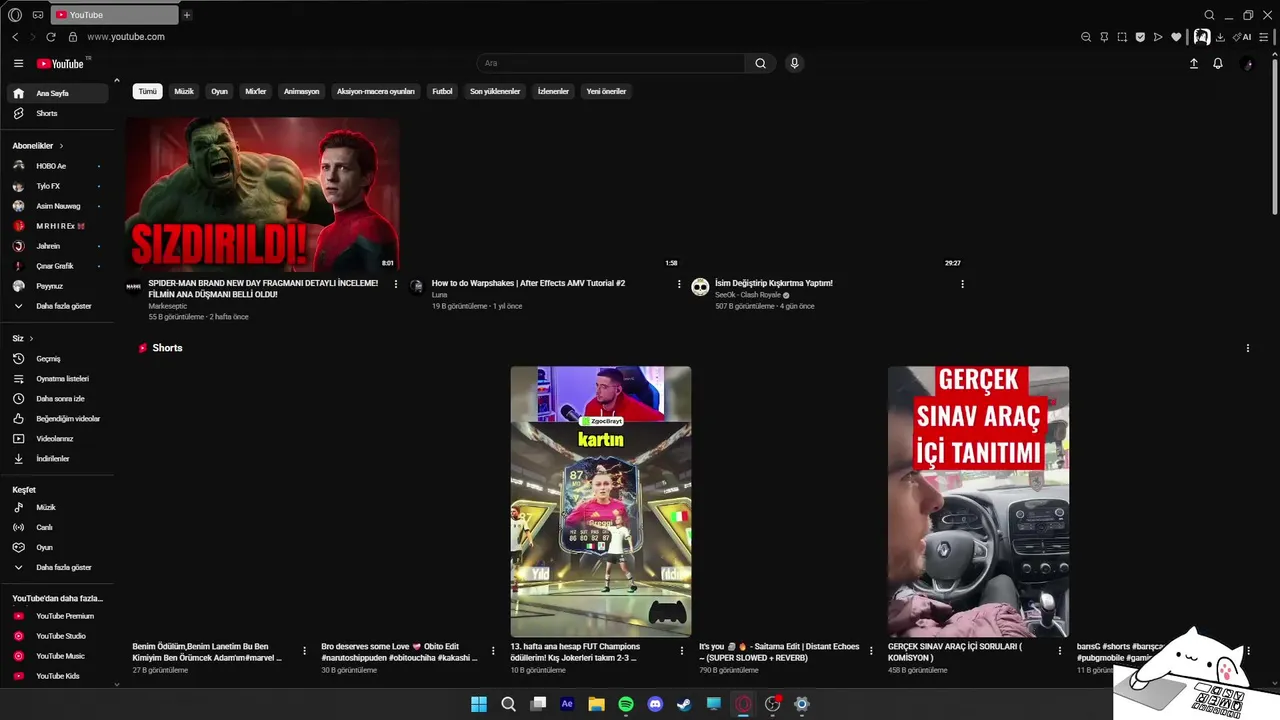Open After Effects from the taskbar
1280x720 pixels.
pyautogui.click(x=567, y=704)
